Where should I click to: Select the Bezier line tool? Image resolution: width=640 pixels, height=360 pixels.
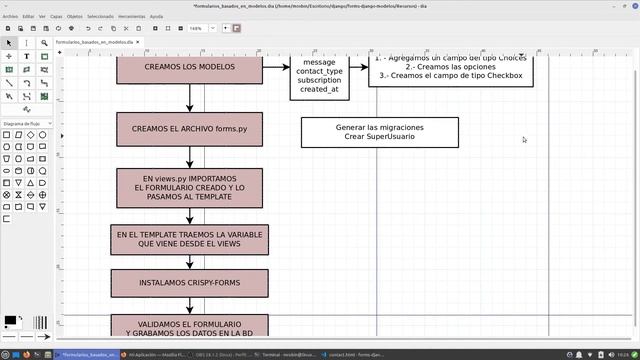pyautogui.click(x=27, y=97)
